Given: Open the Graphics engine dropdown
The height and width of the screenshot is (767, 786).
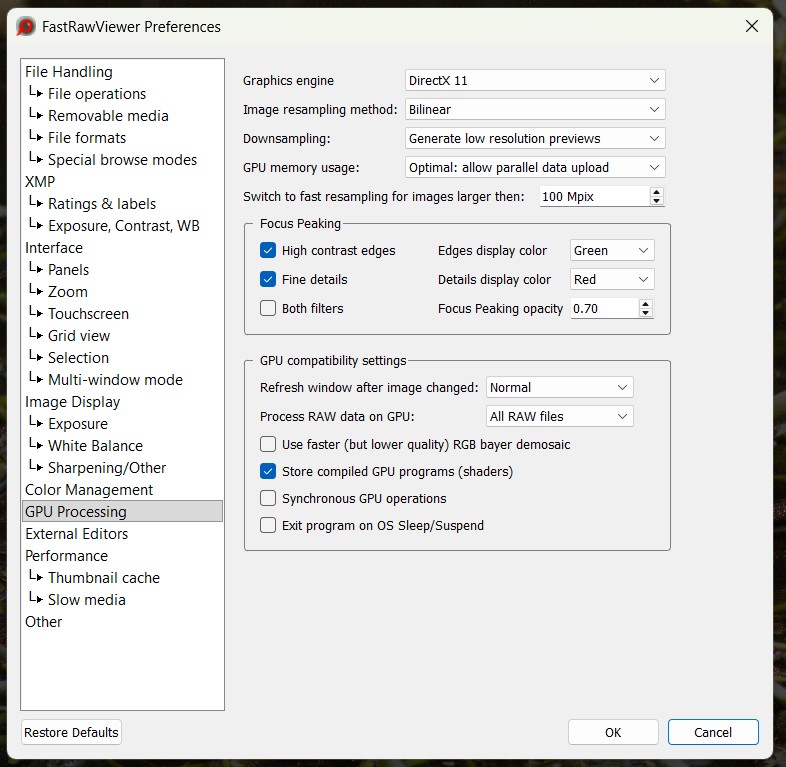Looking at the screenshot, I should click(535, 81).
